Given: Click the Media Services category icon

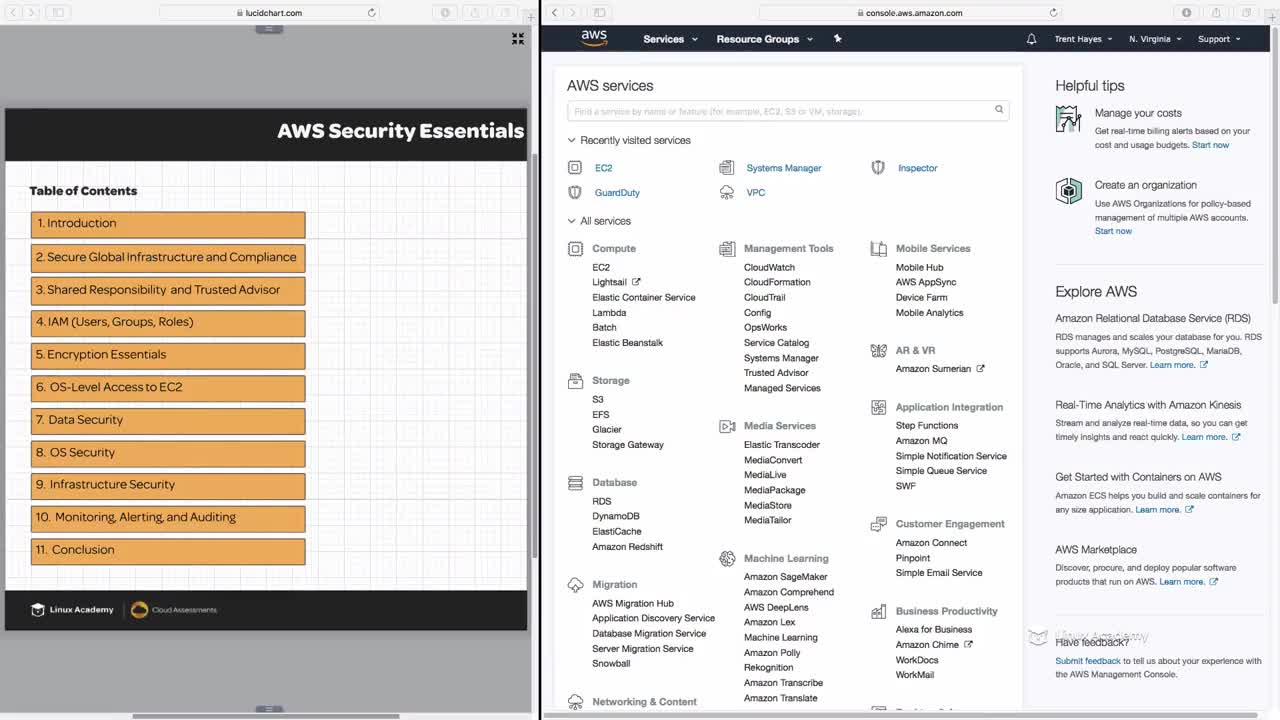Looking at the screenshot, I should pyautogui.click(x=727, y=426).
